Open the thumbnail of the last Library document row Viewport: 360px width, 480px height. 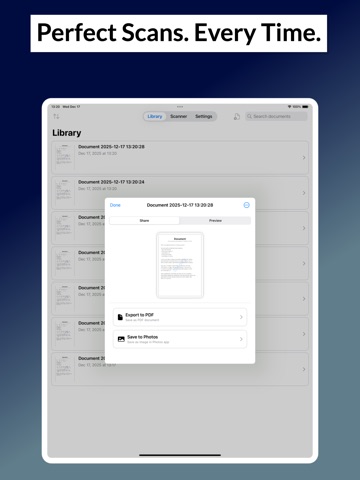coord(64,369)
